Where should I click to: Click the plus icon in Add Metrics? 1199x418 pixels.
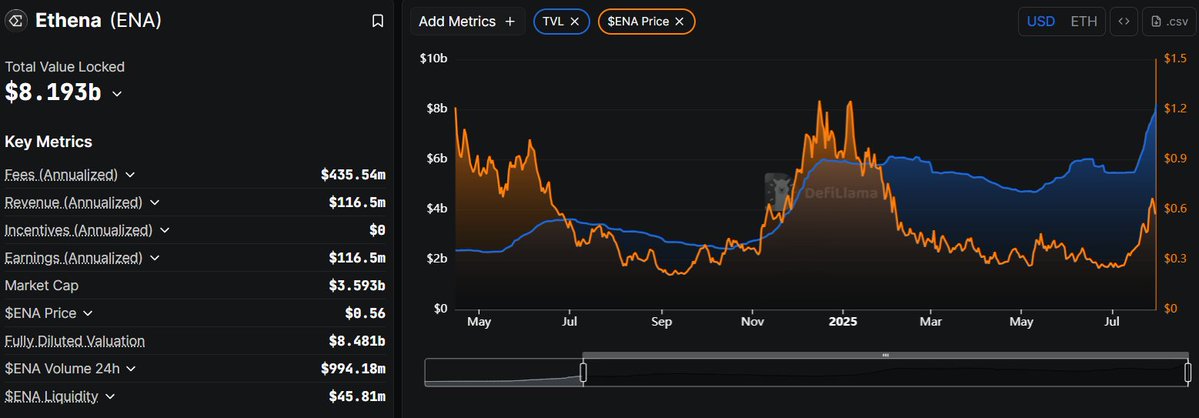click(510, 21)
